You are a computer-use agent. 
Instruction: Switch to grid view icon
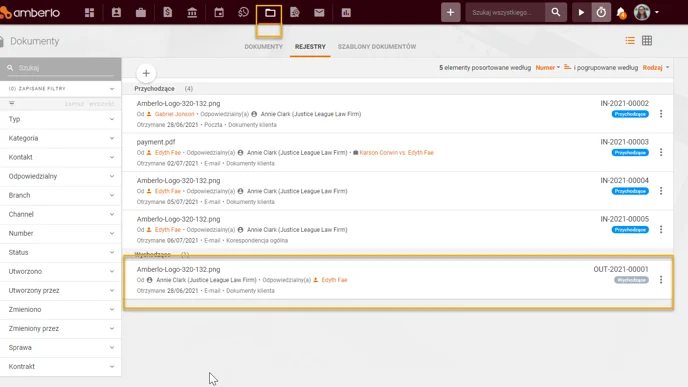(x=647, y=41)
